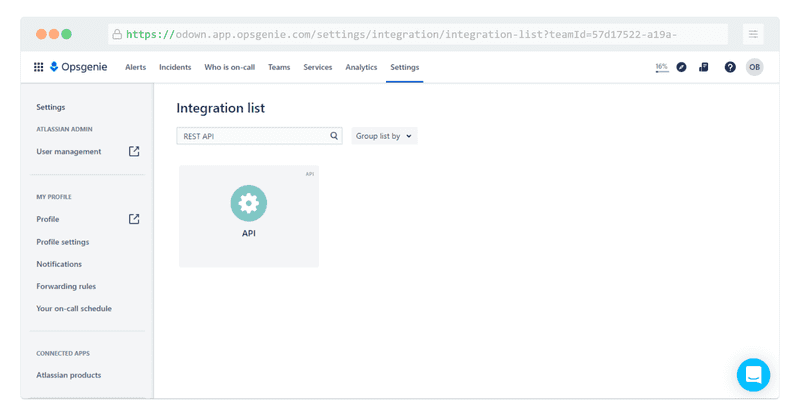Focus the REST API search field
The height and width of the screenshot is (415, 800).
pyautogui.click(x=253, y=136)
